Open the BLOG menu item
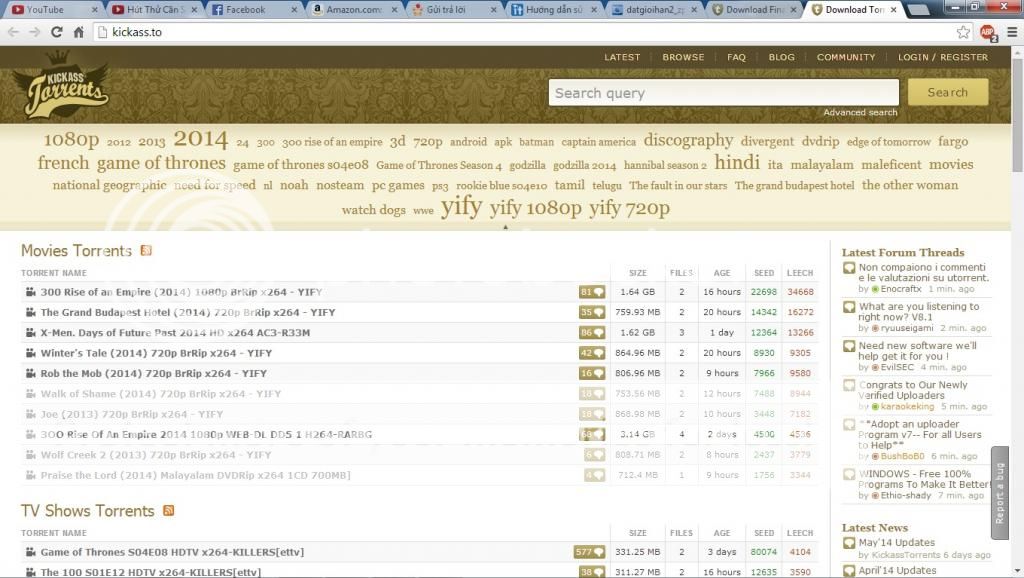 781,57
